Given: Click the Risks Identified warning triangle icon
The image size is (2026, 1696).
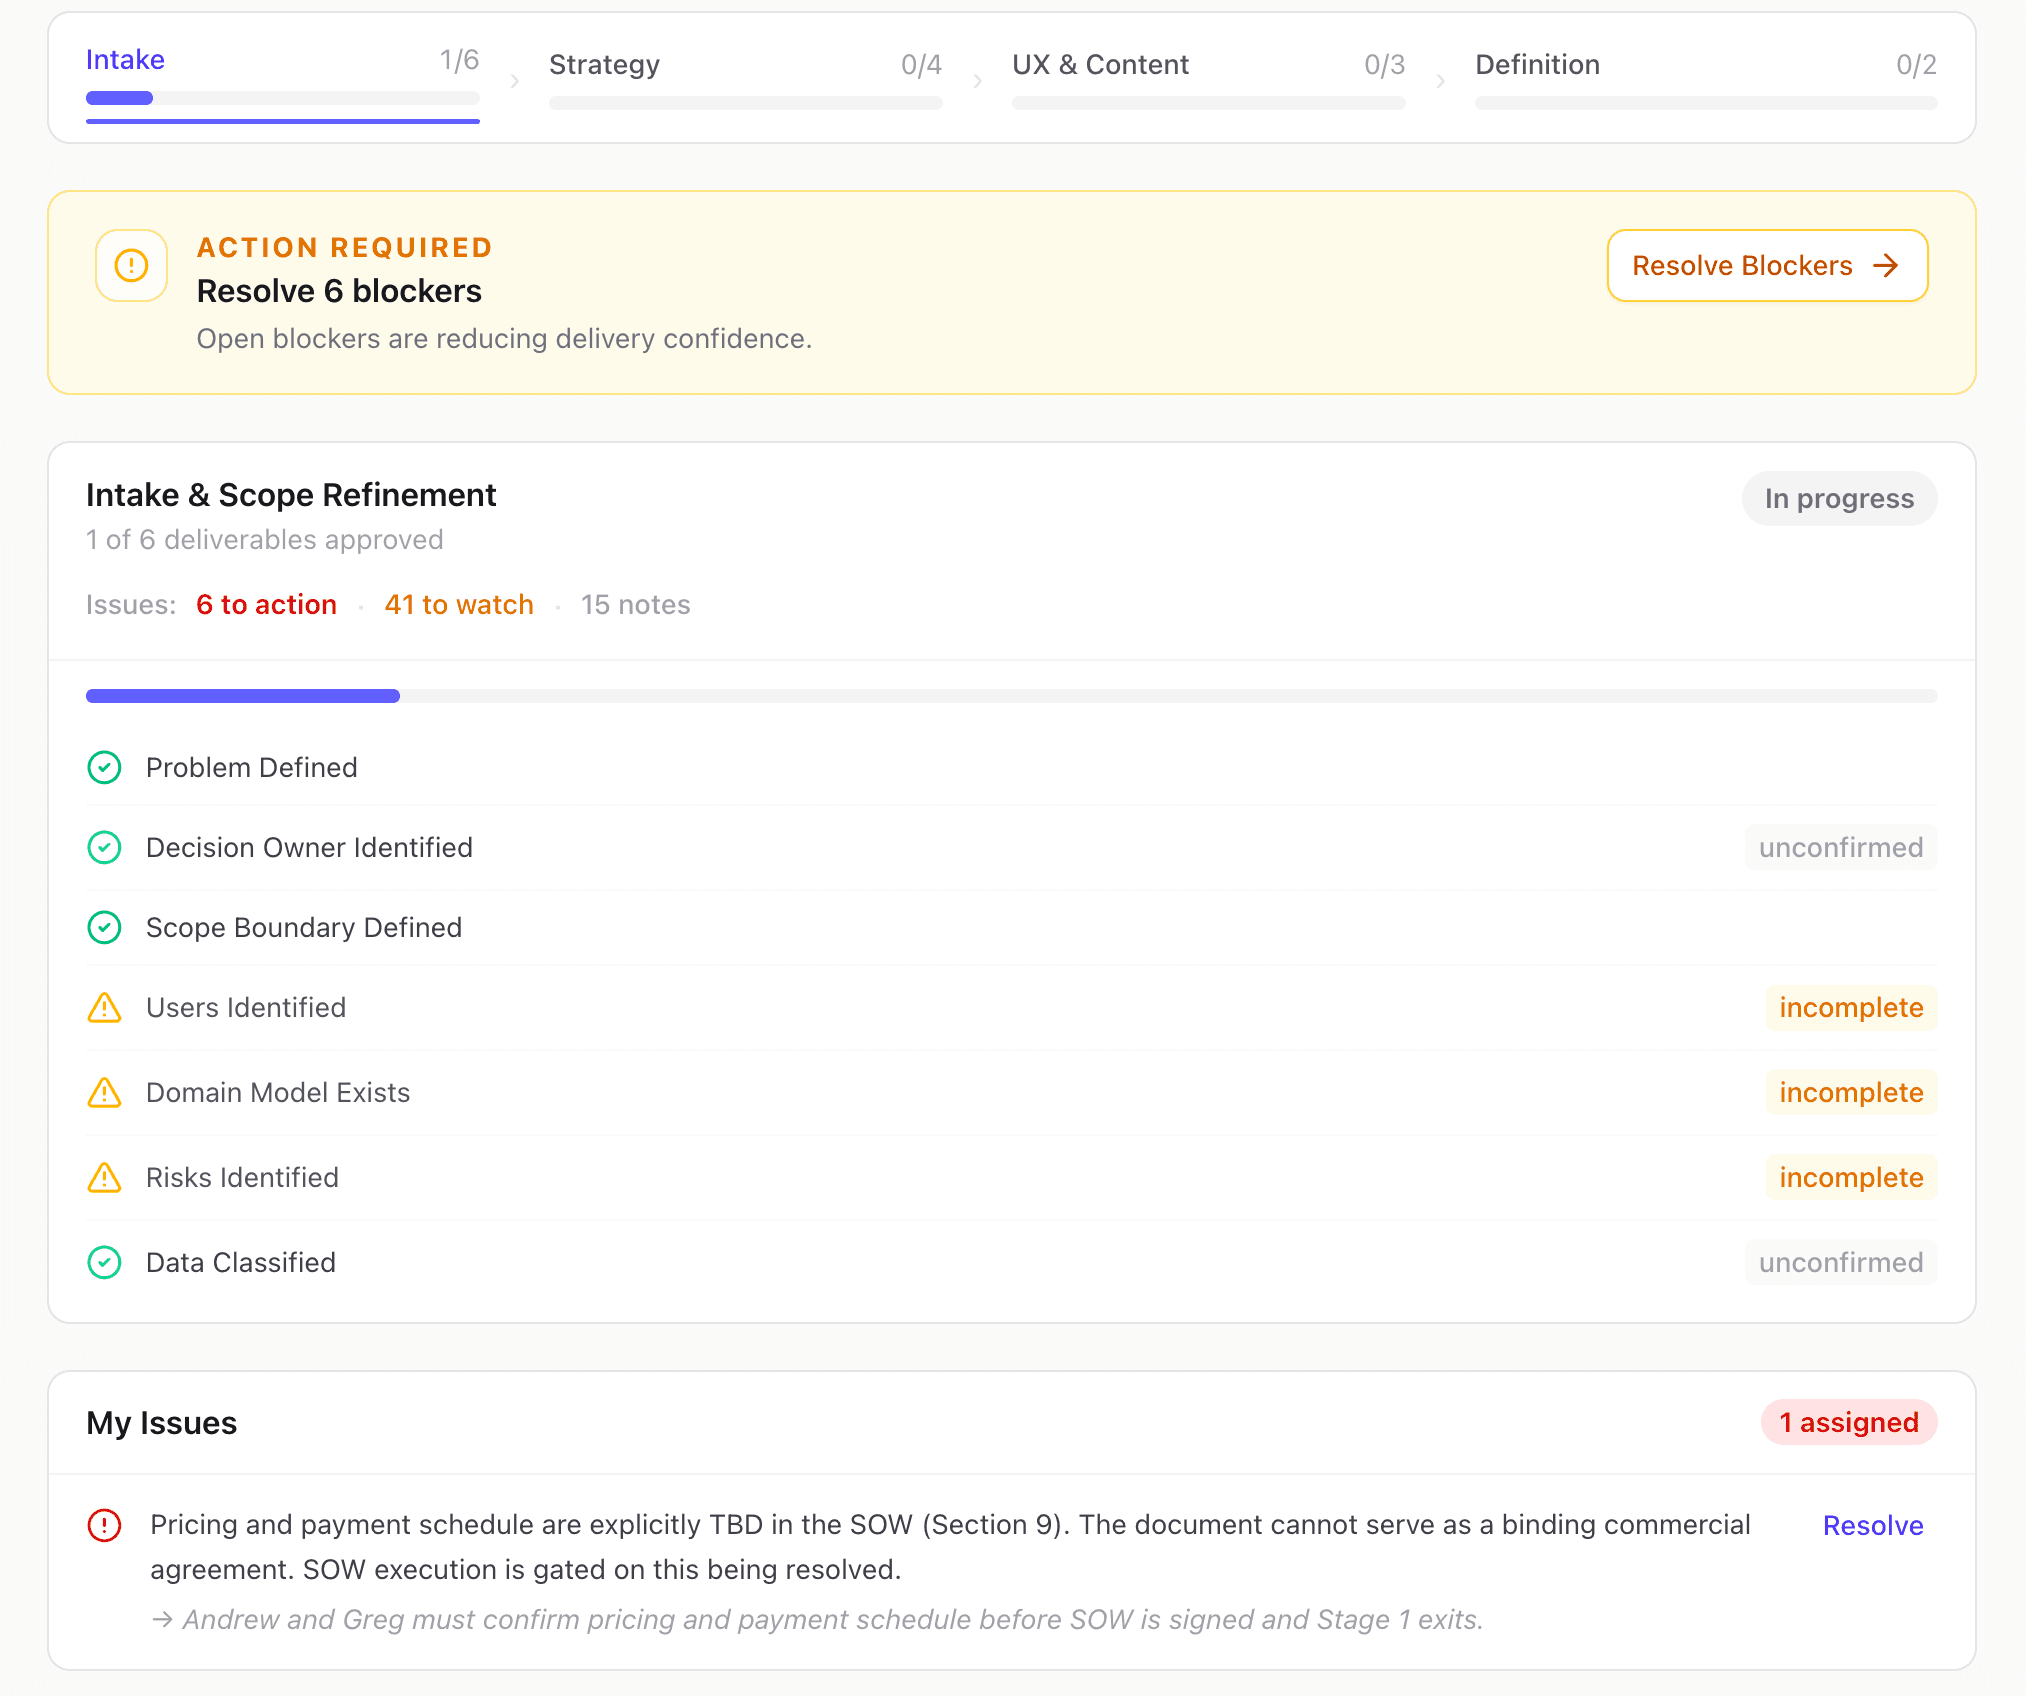Looking at the screenshot, I should 104,1178.
